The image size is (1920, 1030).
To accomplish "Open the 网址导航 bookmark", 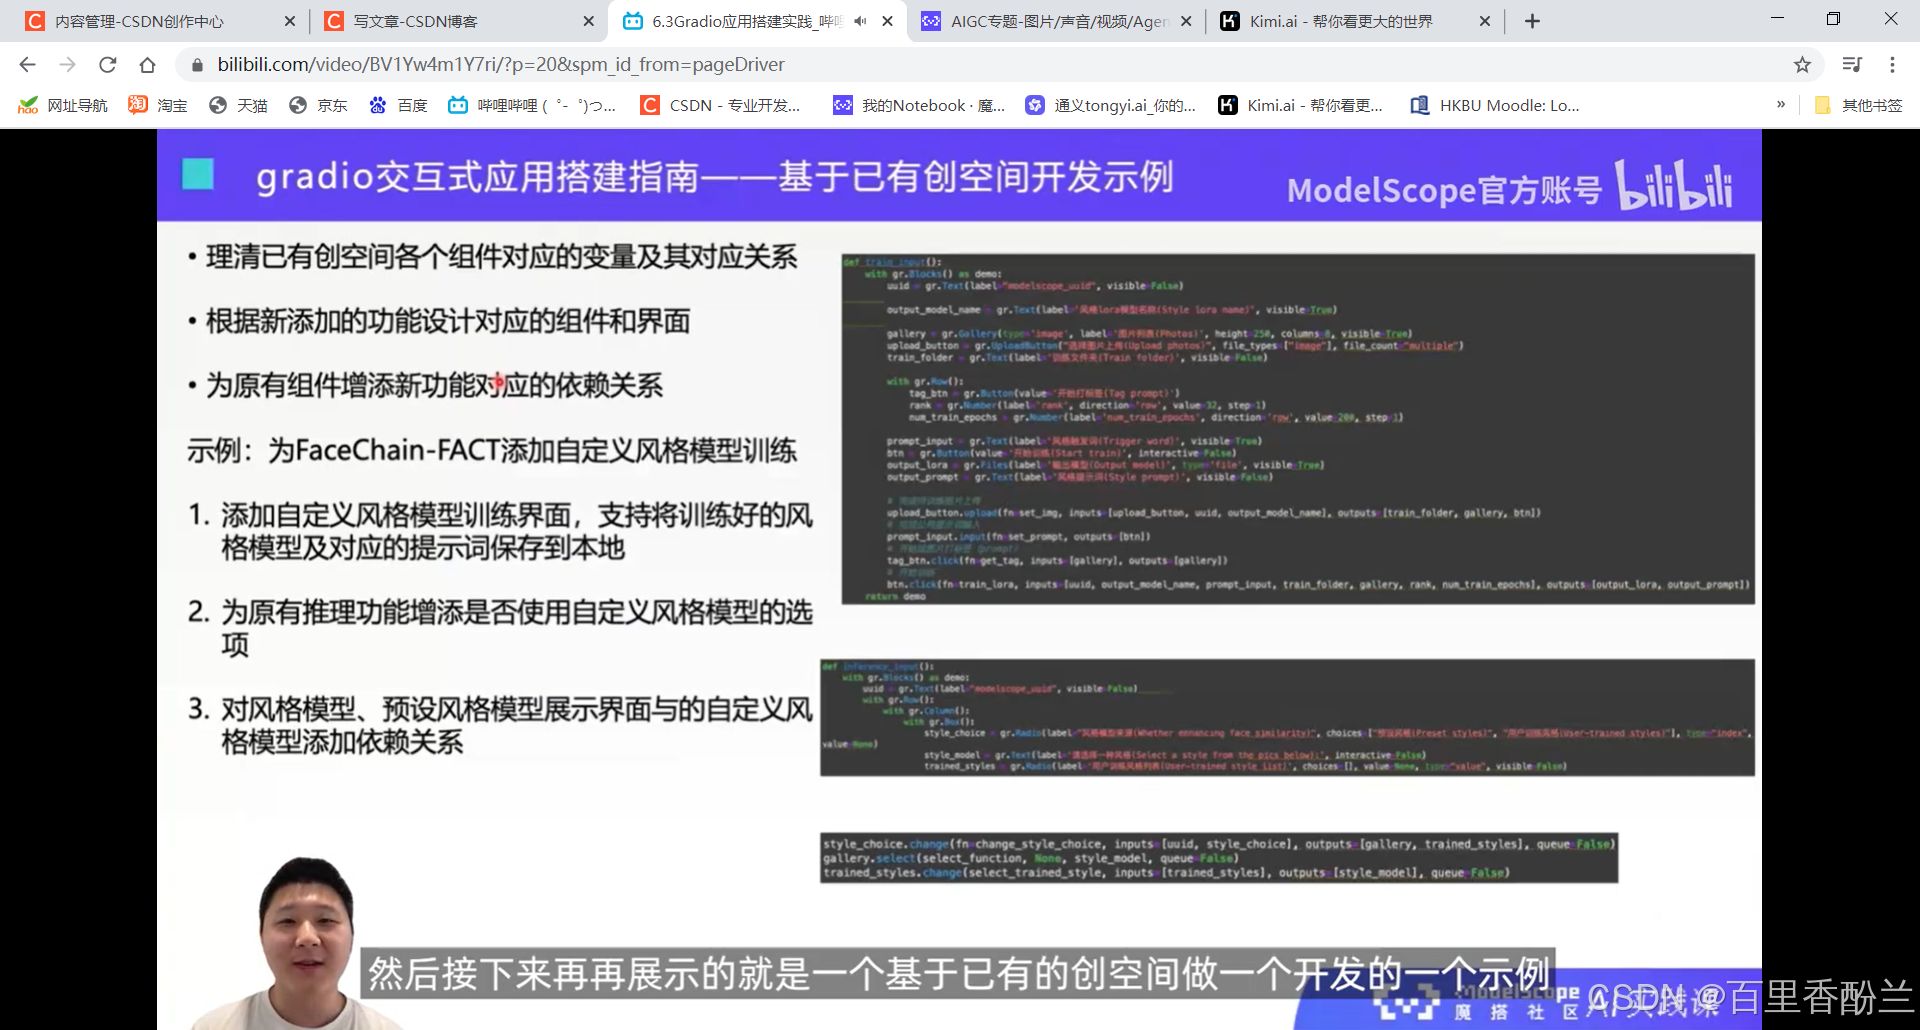I will 63,105.
